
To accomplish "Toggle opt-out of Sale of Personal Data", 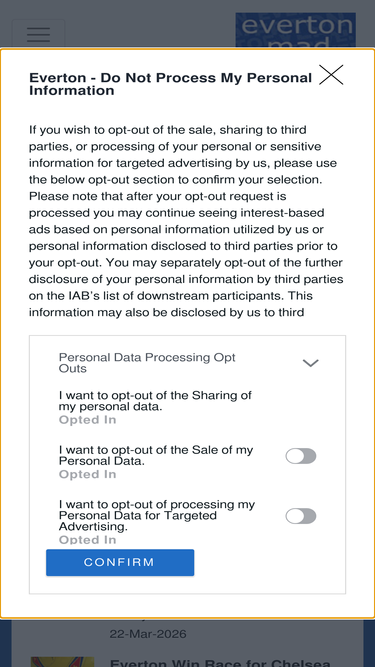I will coord(301,456).
